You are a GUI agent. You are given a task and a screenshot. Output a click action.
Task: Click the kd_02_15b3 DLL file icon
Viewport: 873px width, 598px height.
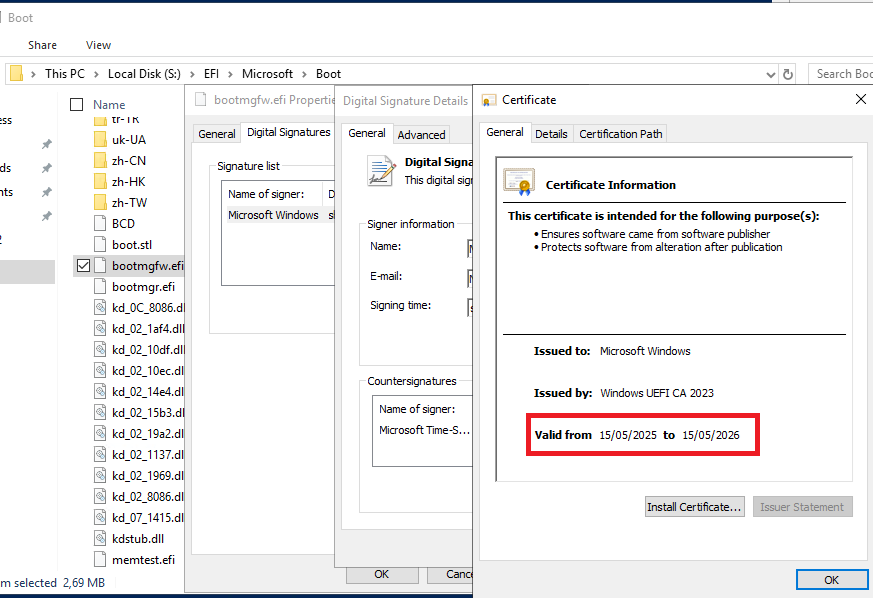pyautogui.click(x=100, y=413)
